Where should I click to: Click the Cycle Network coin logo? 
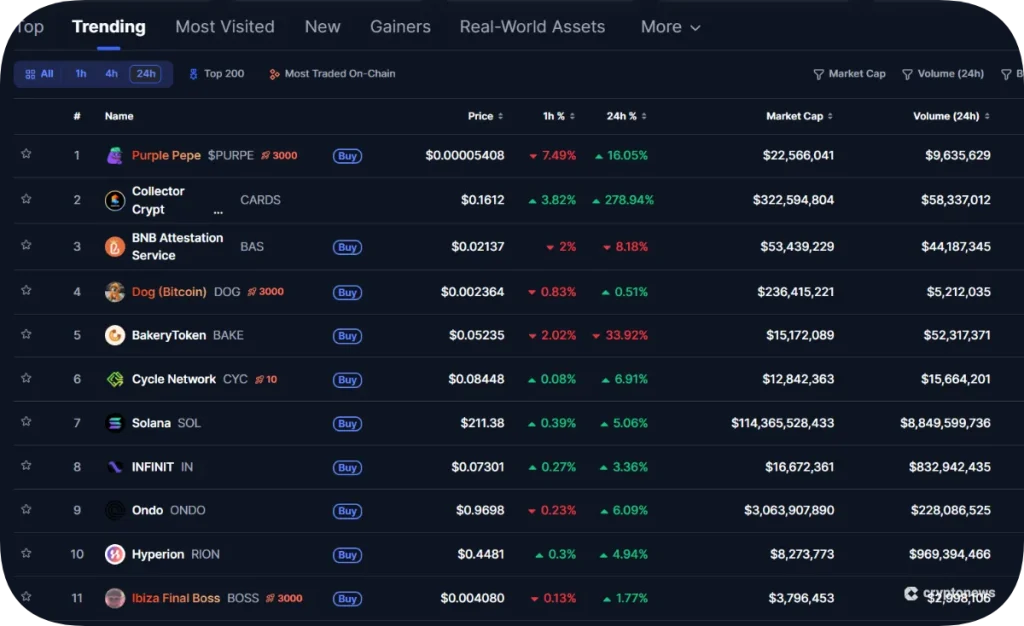click(x=115, y=379)
